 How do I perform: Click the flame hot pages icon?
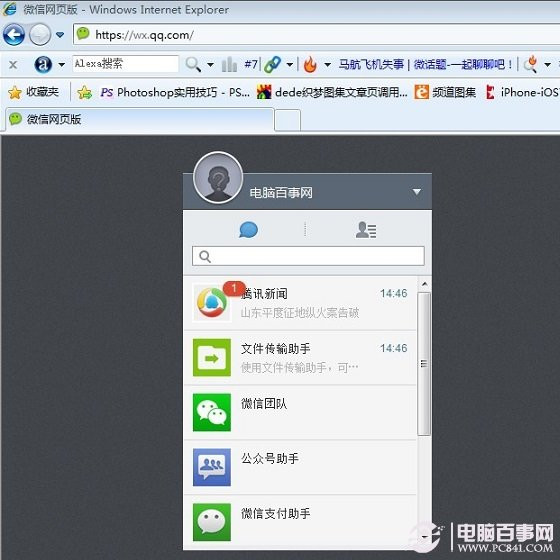coord(310,65)
